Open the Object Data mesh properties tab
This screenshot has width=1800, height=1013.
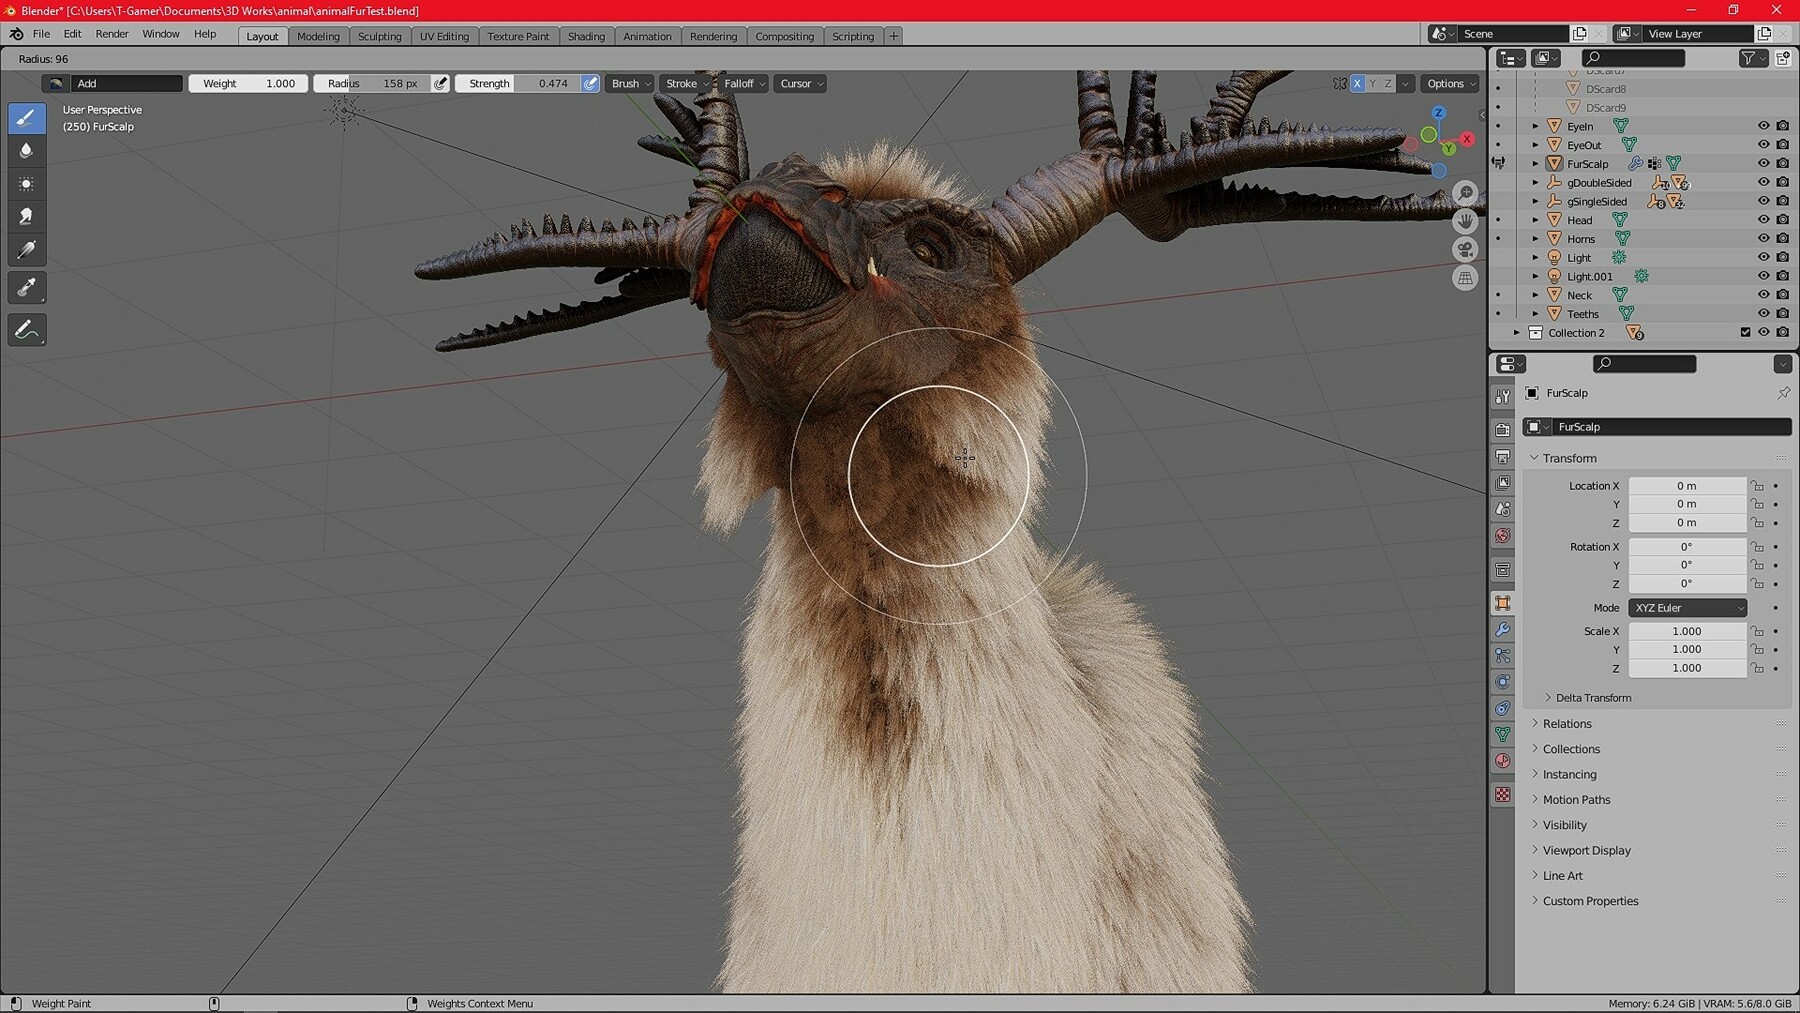1503,734
